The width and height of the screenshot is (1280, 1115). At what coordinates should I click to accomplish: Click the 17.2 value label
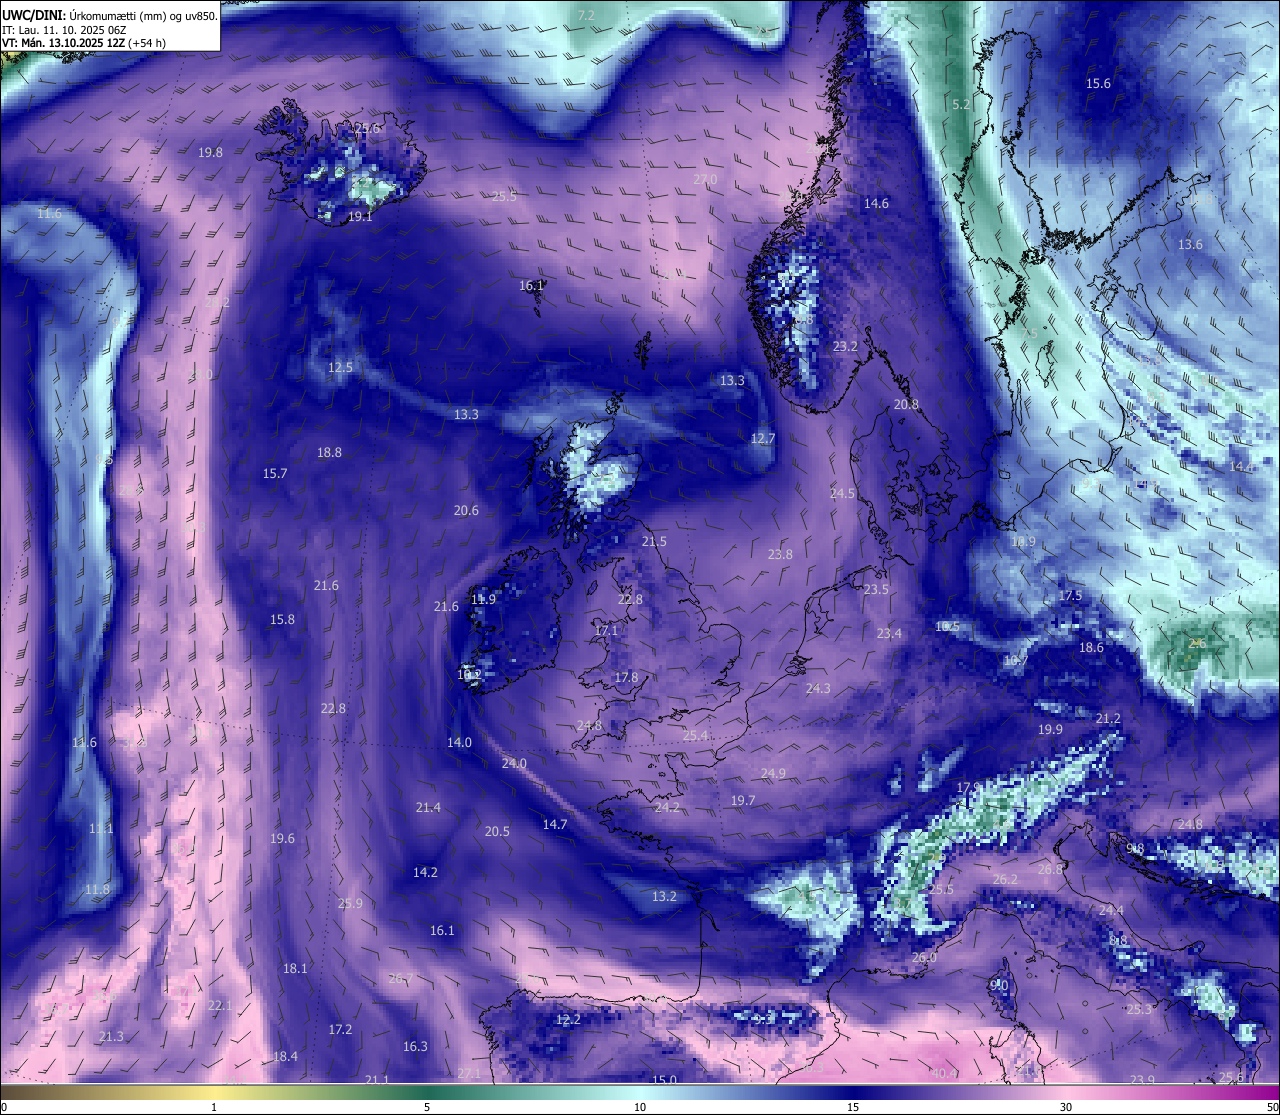340,1029
